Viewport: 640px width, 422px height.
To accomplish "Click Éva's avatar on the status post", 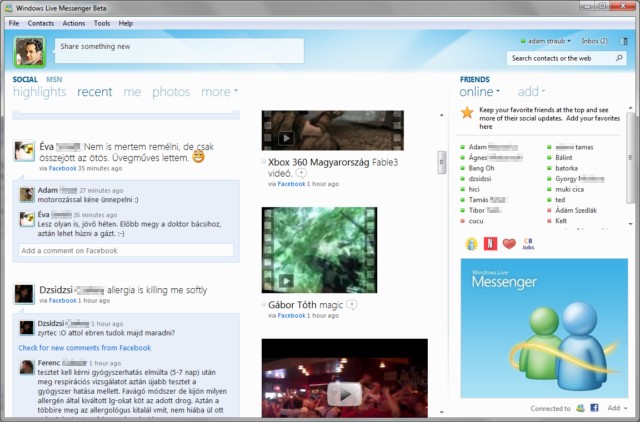I will click(x=24, y=151).
